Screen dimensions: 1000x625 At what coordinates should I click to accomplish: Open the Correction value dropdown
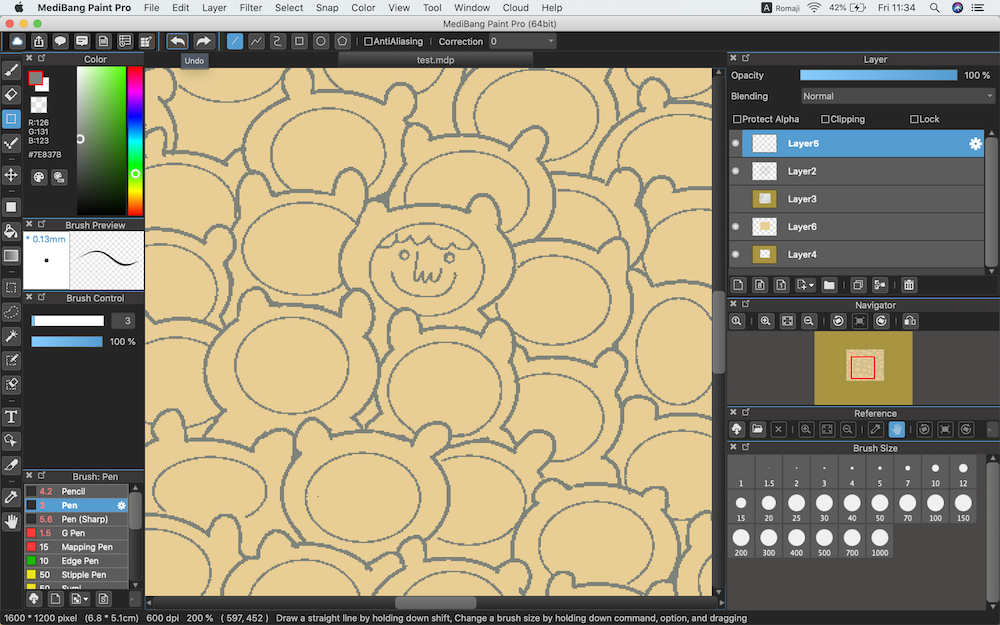point(522,41)
